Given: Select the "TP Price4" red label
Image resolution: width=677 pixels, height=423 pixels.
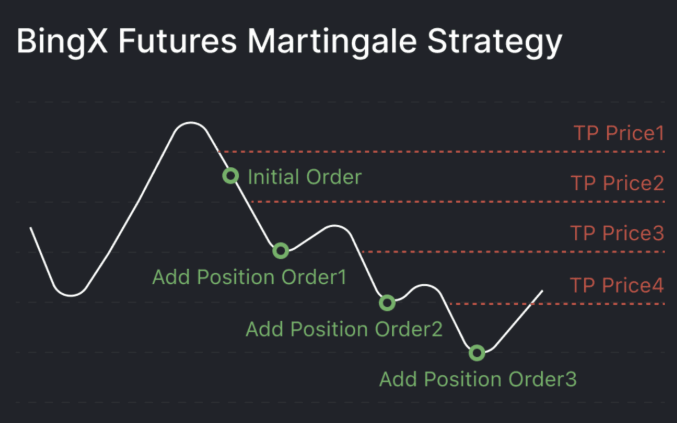Looking at the screenshot, I should pos(617,285).
